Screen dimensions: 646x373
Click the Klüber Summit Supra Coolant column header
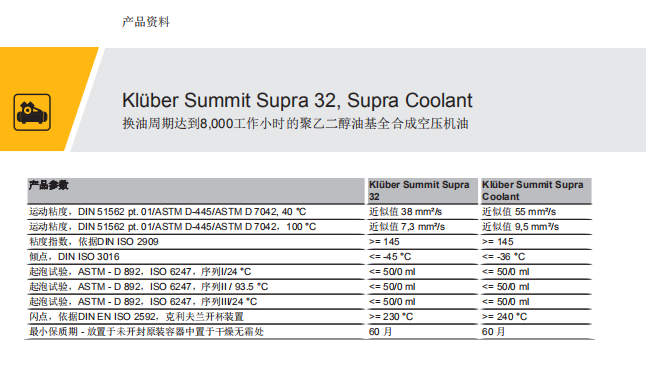point(536,191)
